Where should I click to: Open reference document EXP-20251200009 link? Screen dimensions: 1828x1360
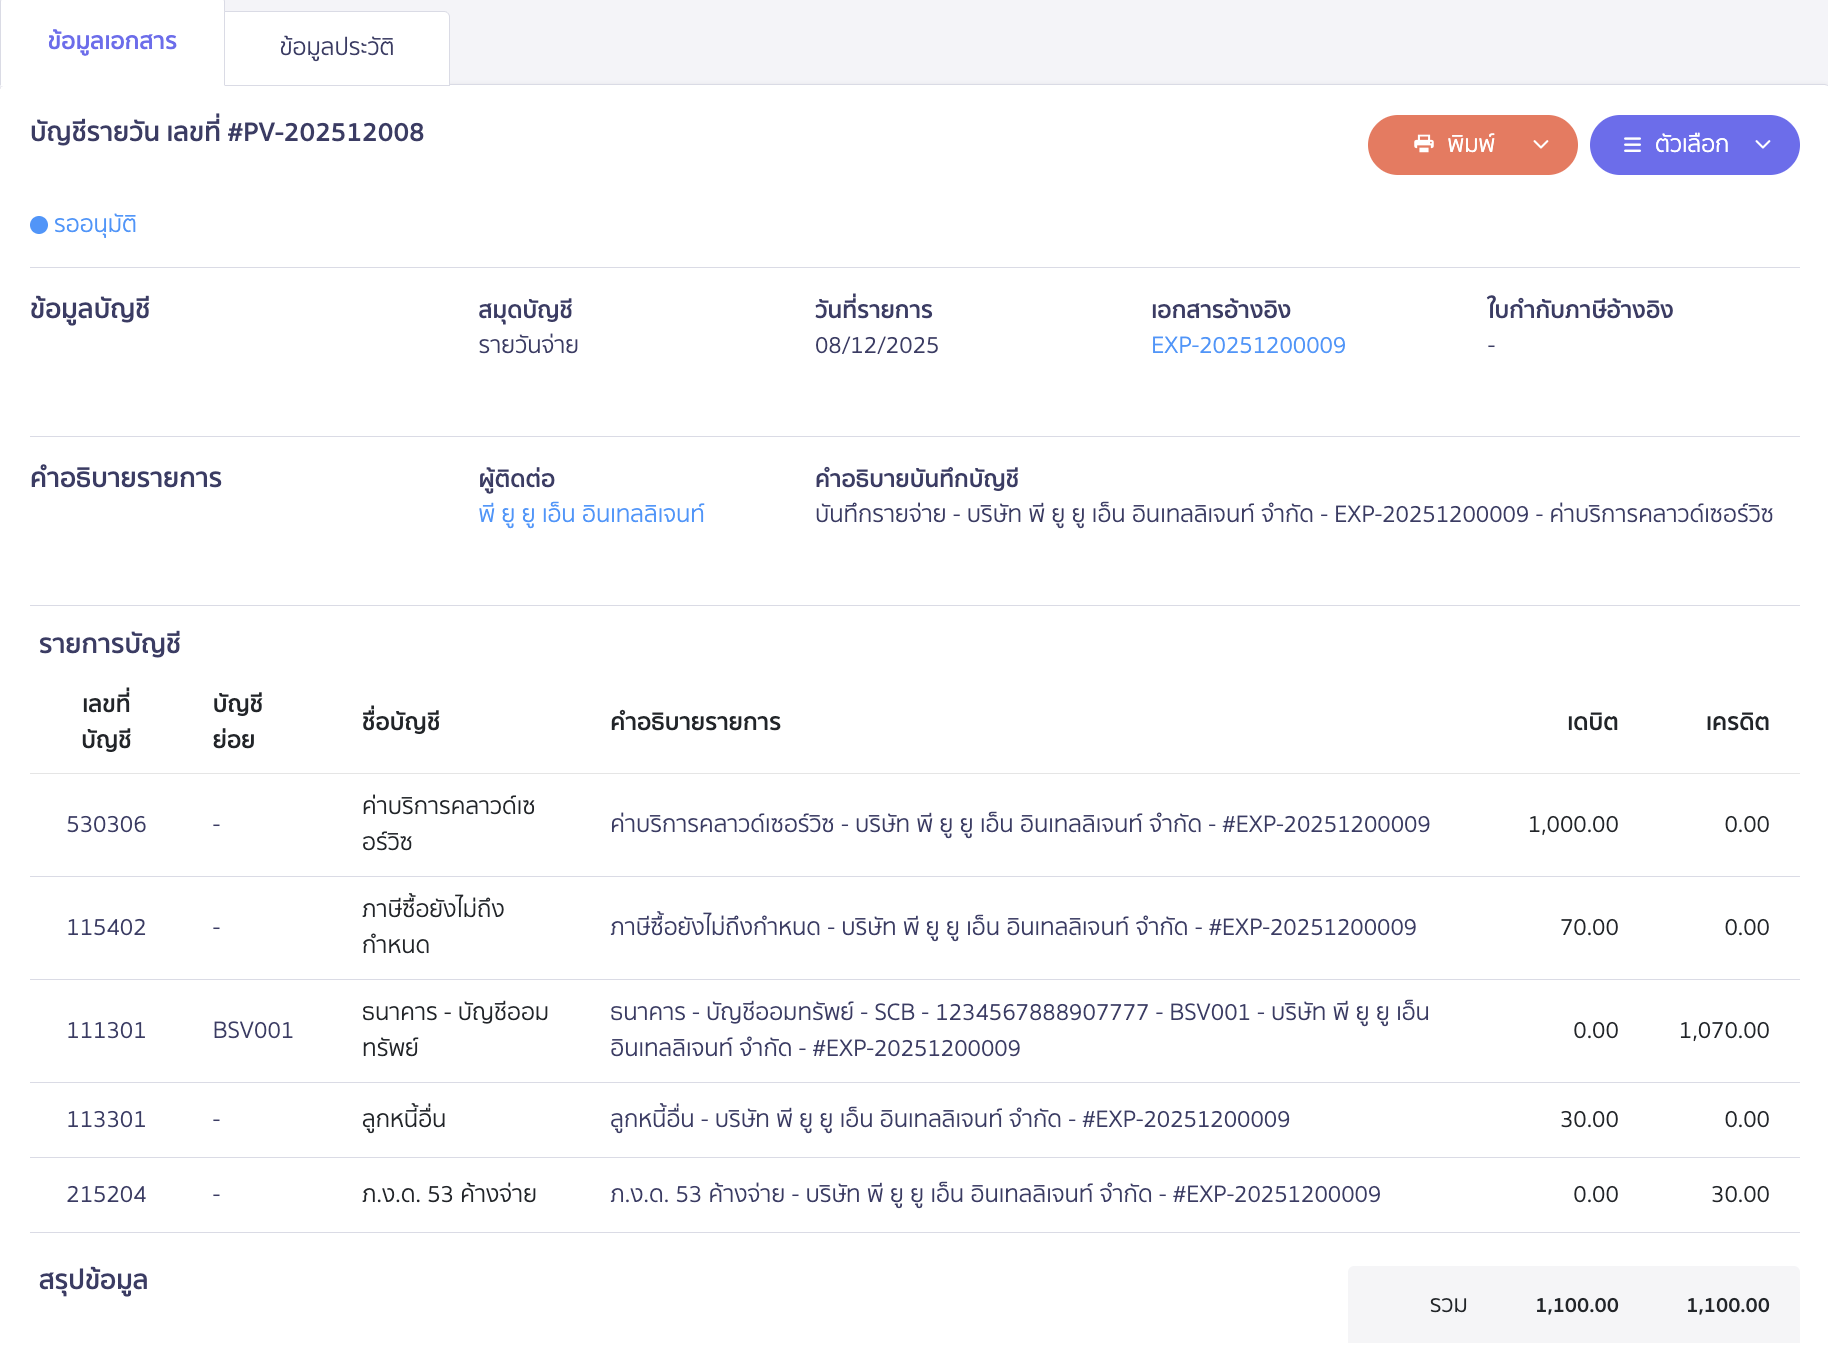click(1247, 345)
